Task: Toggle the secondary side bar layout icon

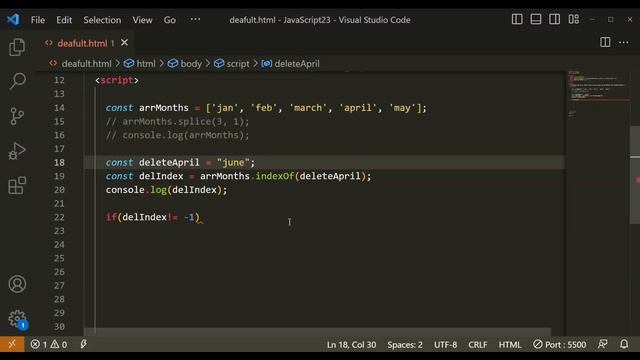Action: (554, 19)
